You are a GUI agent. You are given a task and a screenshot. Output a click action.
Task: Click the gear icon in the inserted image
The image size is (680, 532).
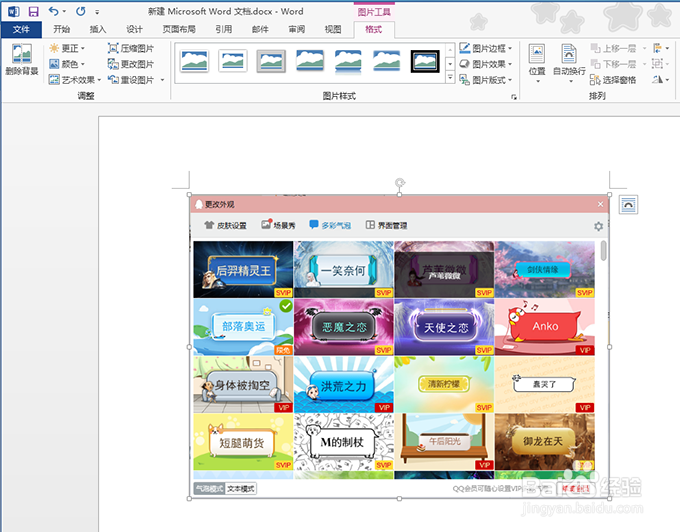(598, 226)
